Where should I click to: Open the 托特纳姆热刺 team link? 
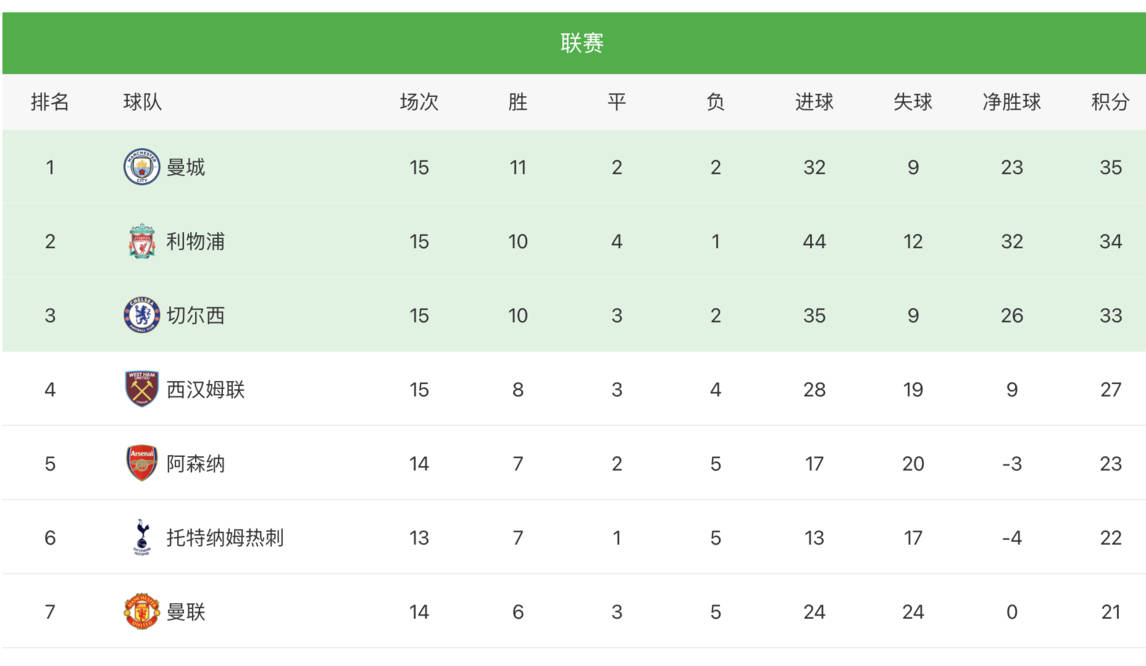[225, 537]
